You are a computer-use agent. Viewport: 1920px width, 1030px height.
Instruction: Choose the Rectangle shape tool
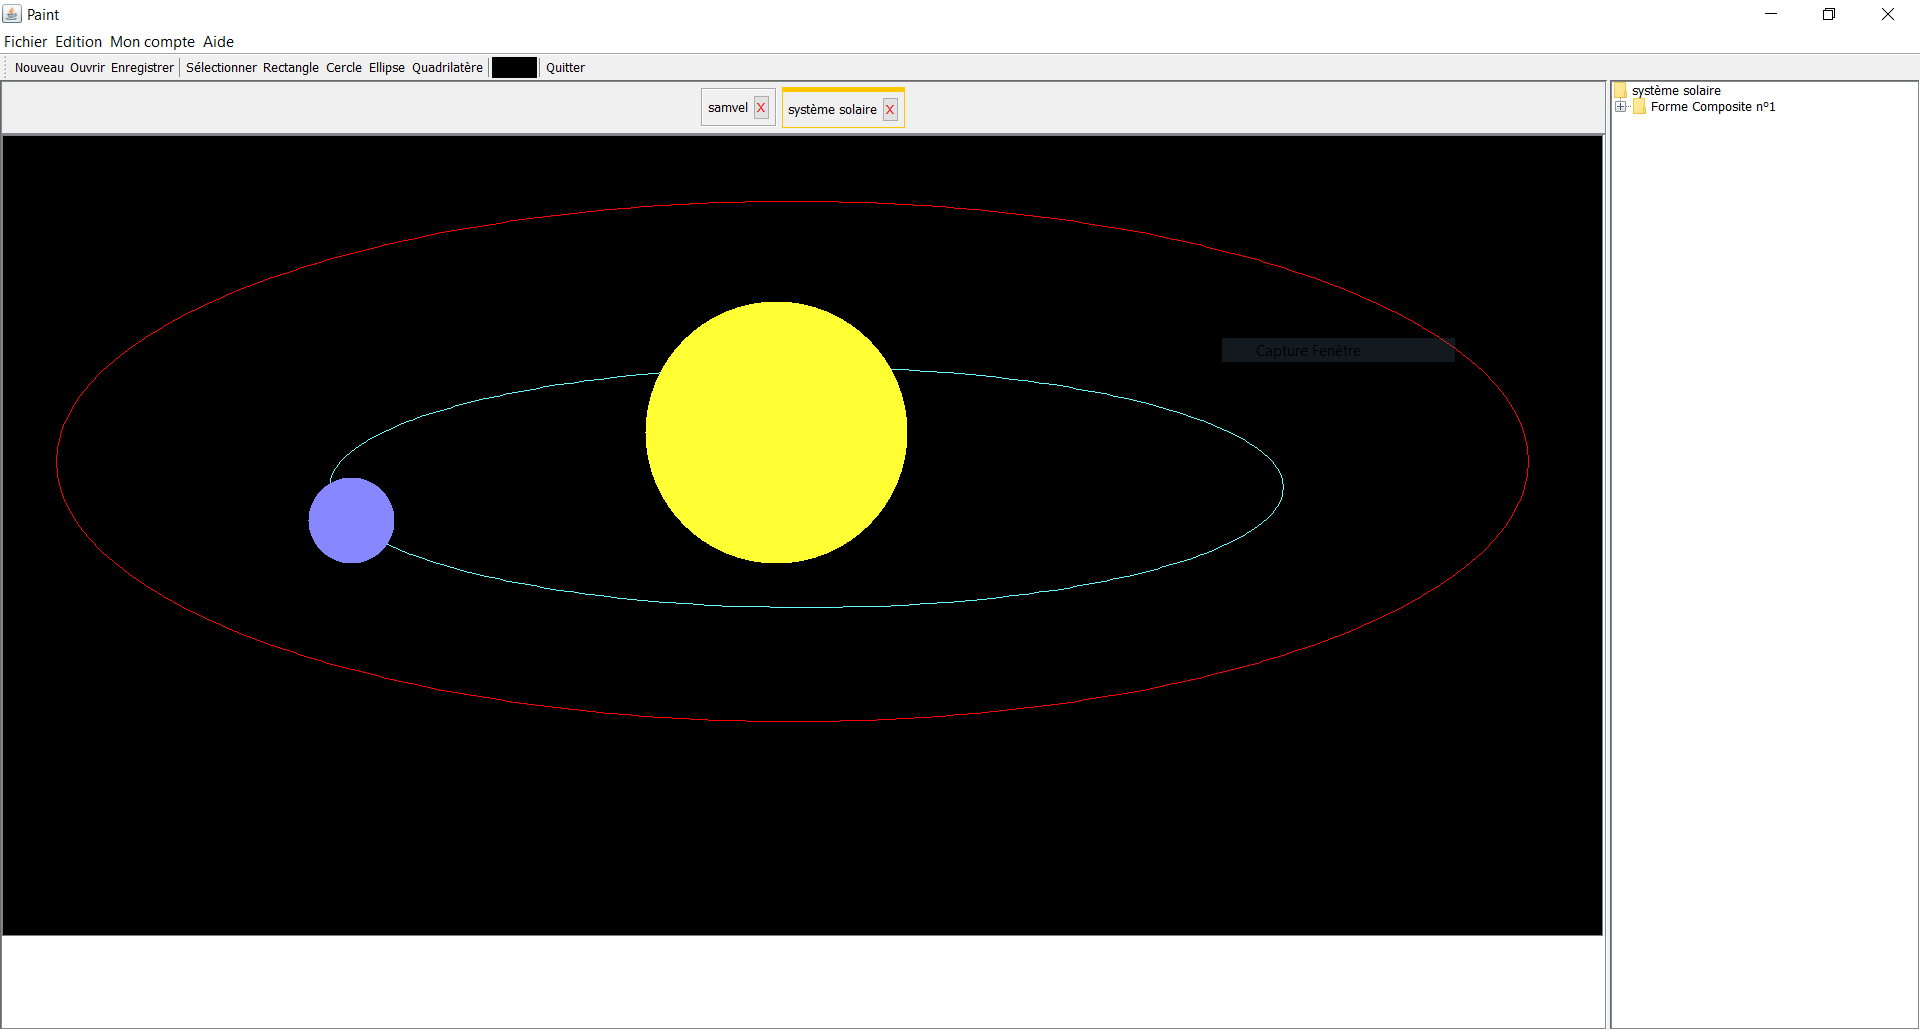click(x=291, y=68)
